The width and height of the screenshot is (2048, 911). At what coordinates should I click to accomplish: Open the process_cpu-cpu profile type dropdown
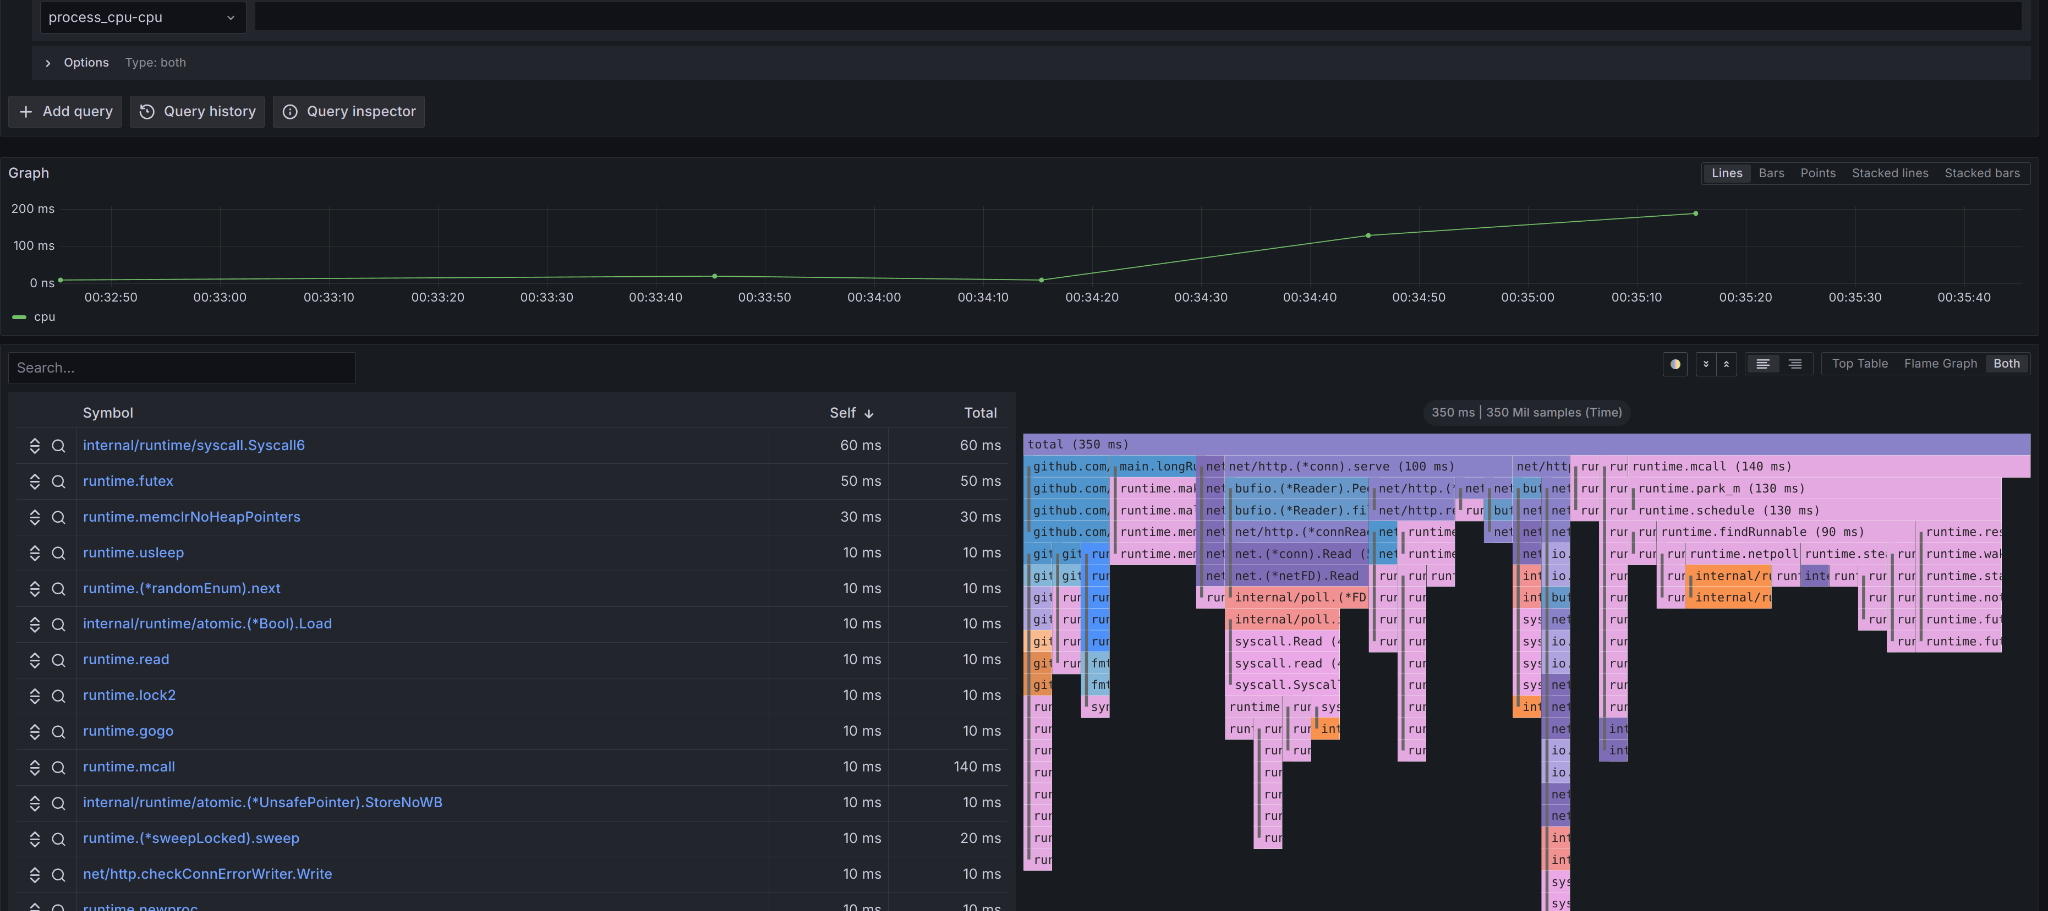tap(142, 17)
